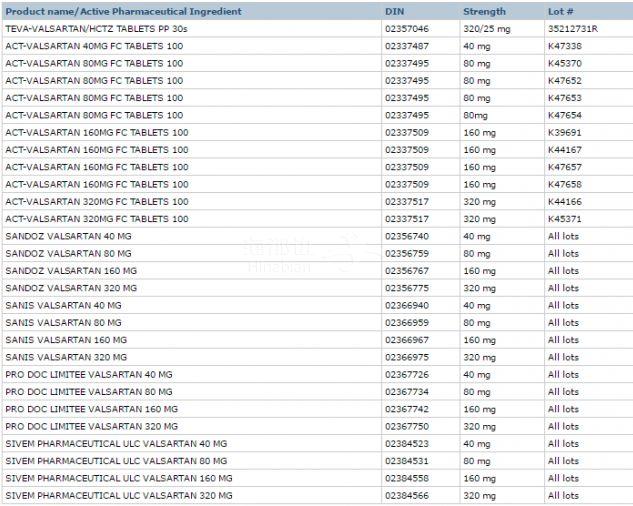Click DIN 02384558
Viewport: 633px width, 506px height.
click(407, 479)
